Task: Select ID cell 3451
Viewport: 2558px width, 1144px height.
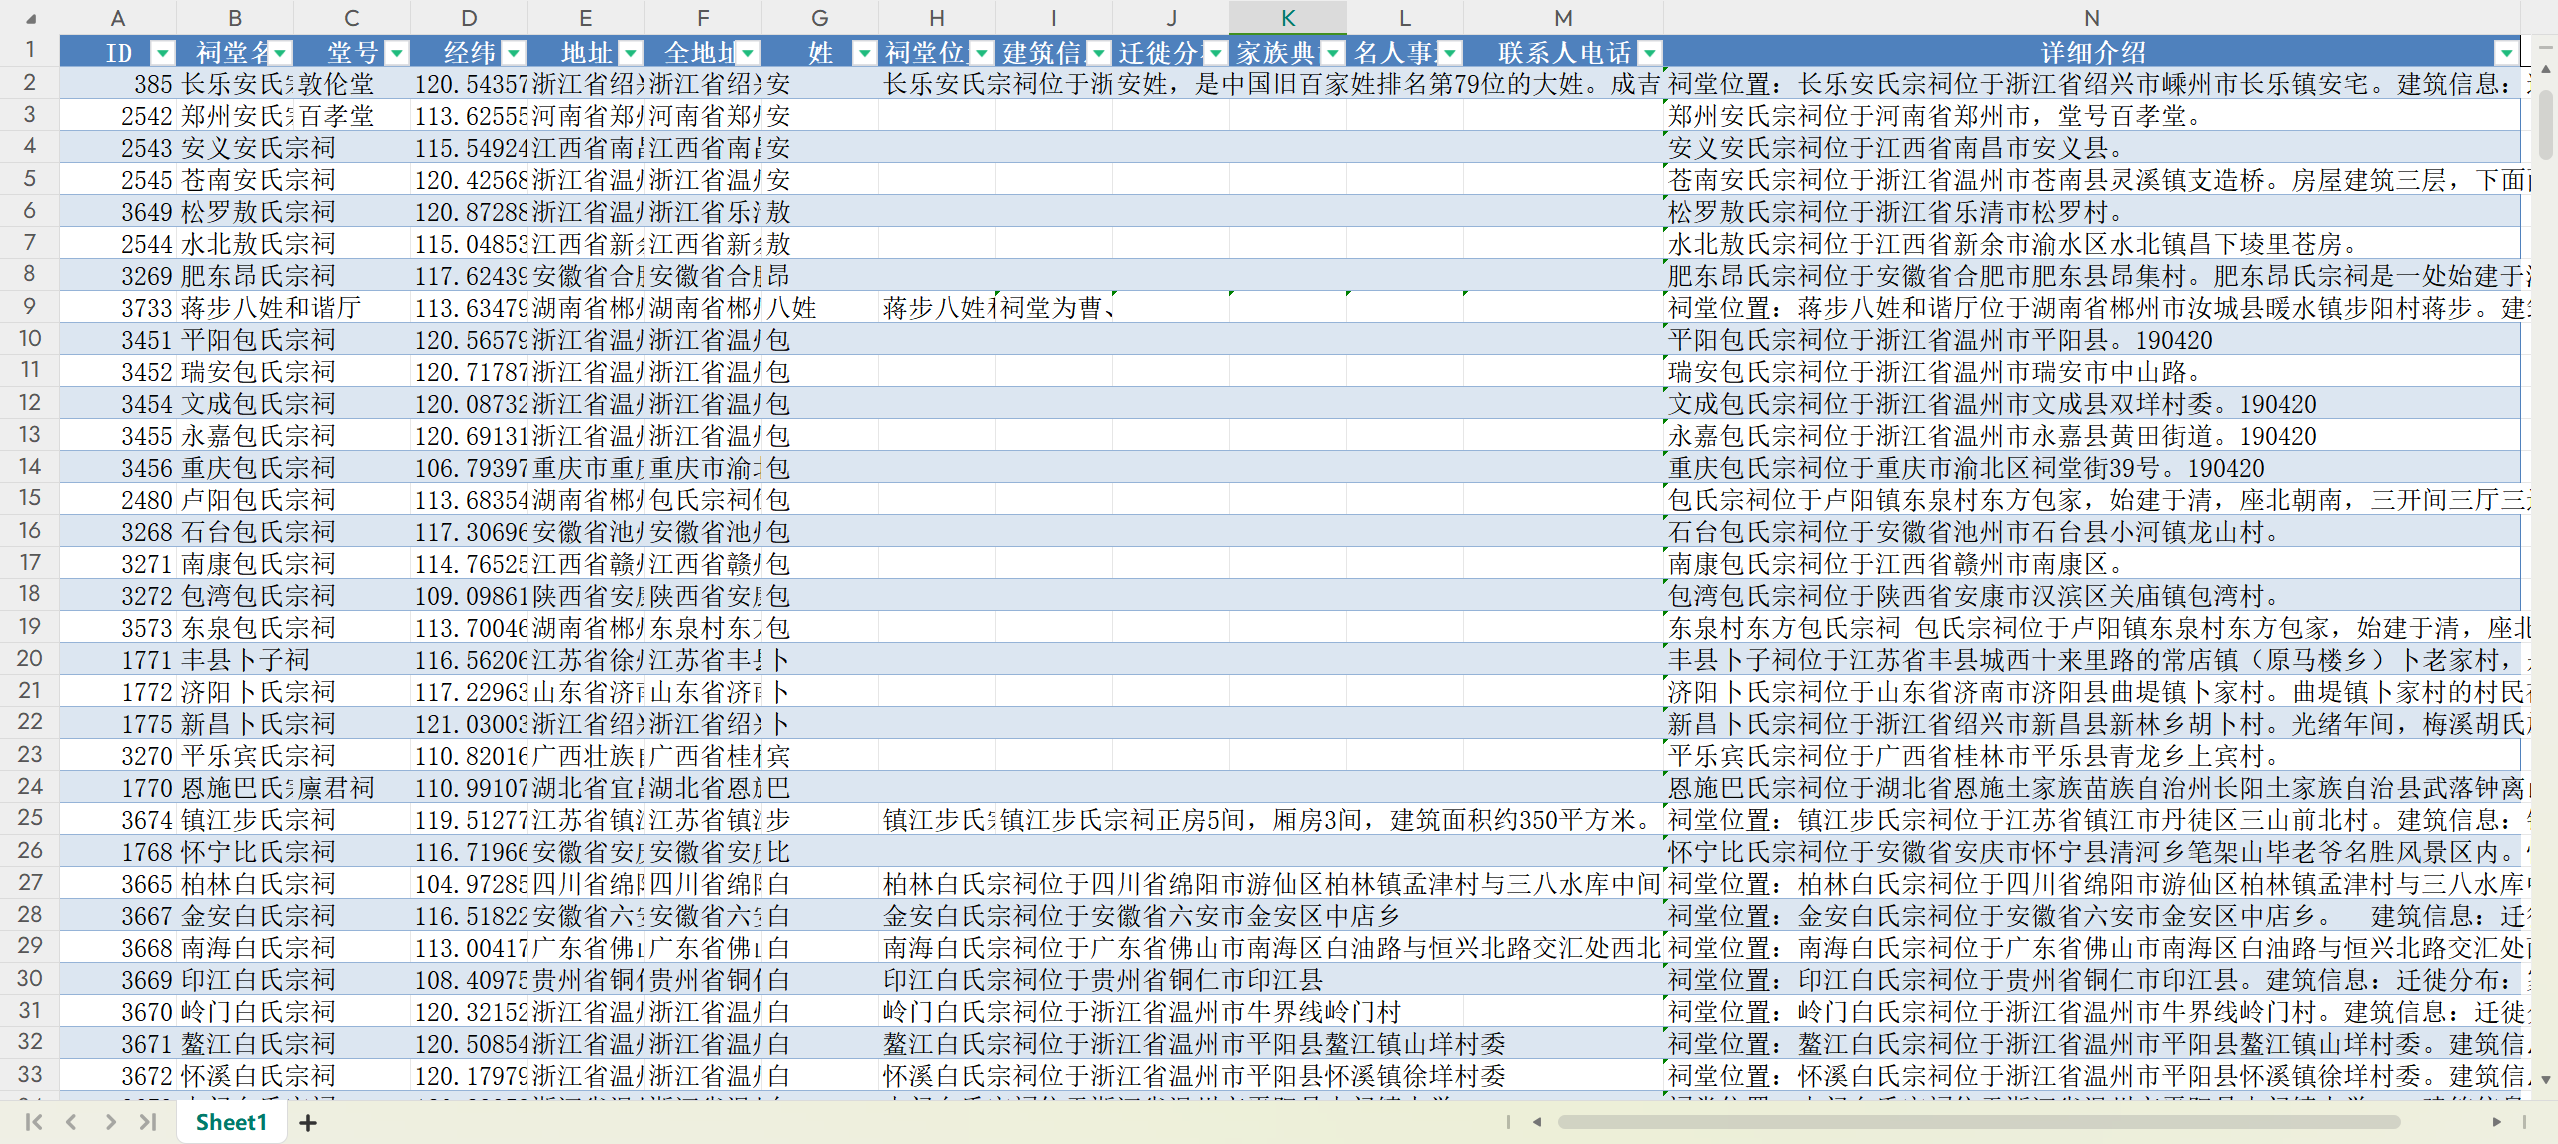Action: click(118, 340)
